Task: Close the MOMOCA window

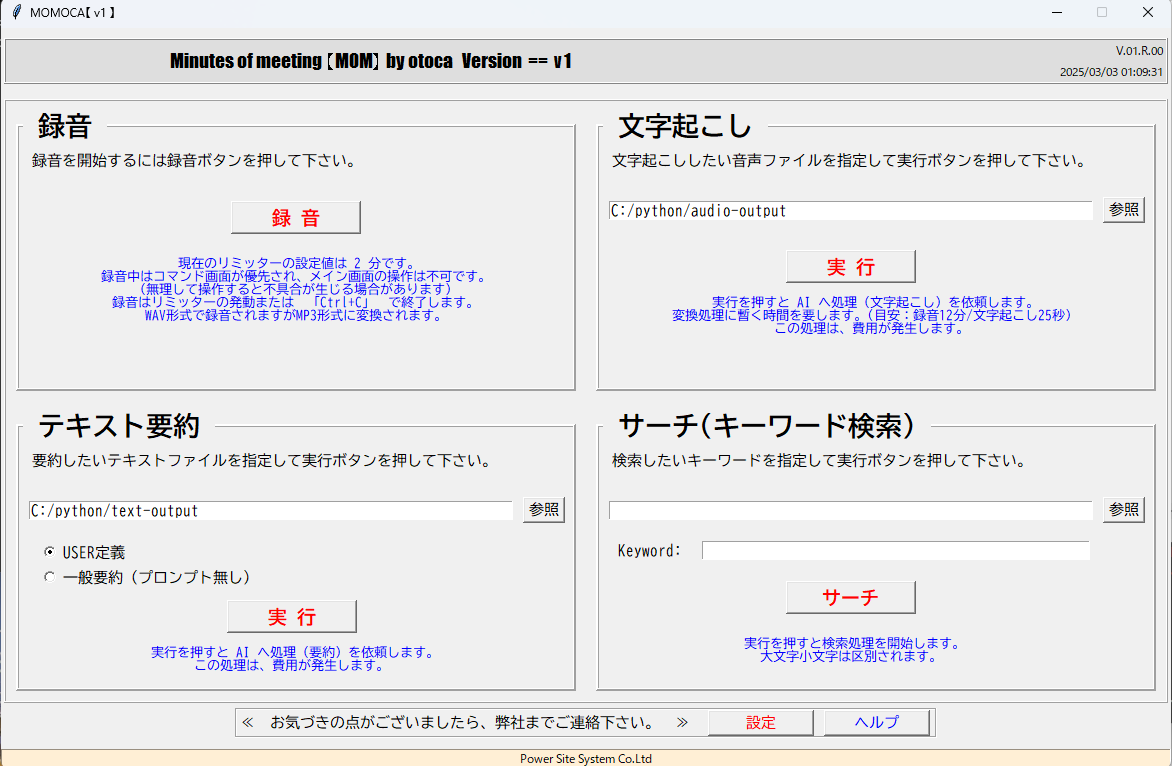Action: click(1147, 12)
